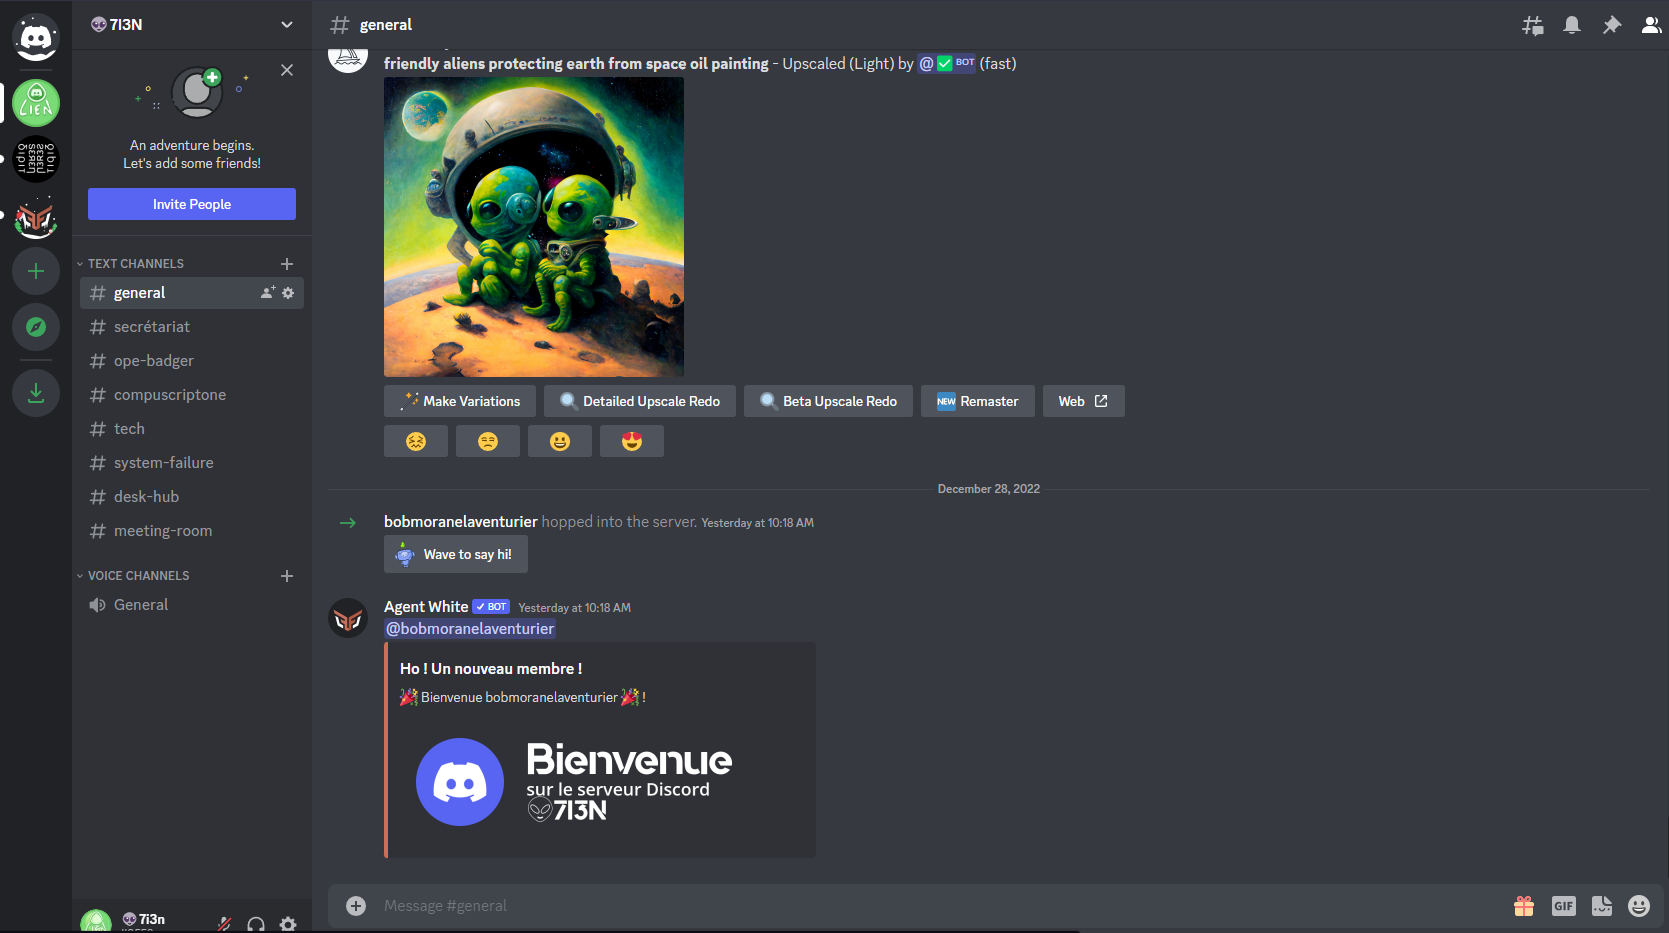The image size is (1669, 933).
Task: Click the Explore Discoverable Servers compass icon
Action: pyautogui.click(x=36, y=327)
